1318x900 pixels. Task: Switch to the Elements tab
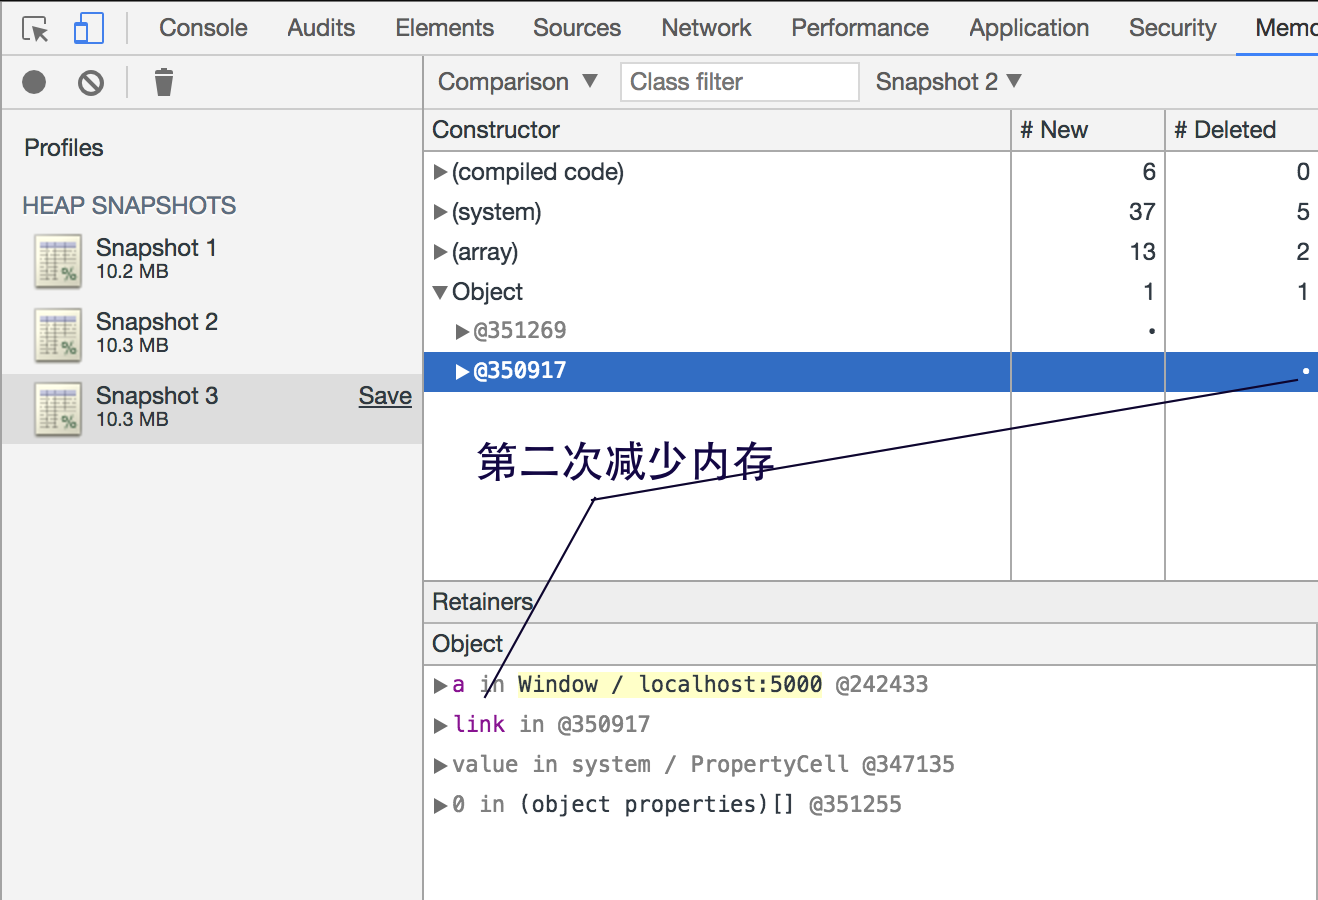444,28
